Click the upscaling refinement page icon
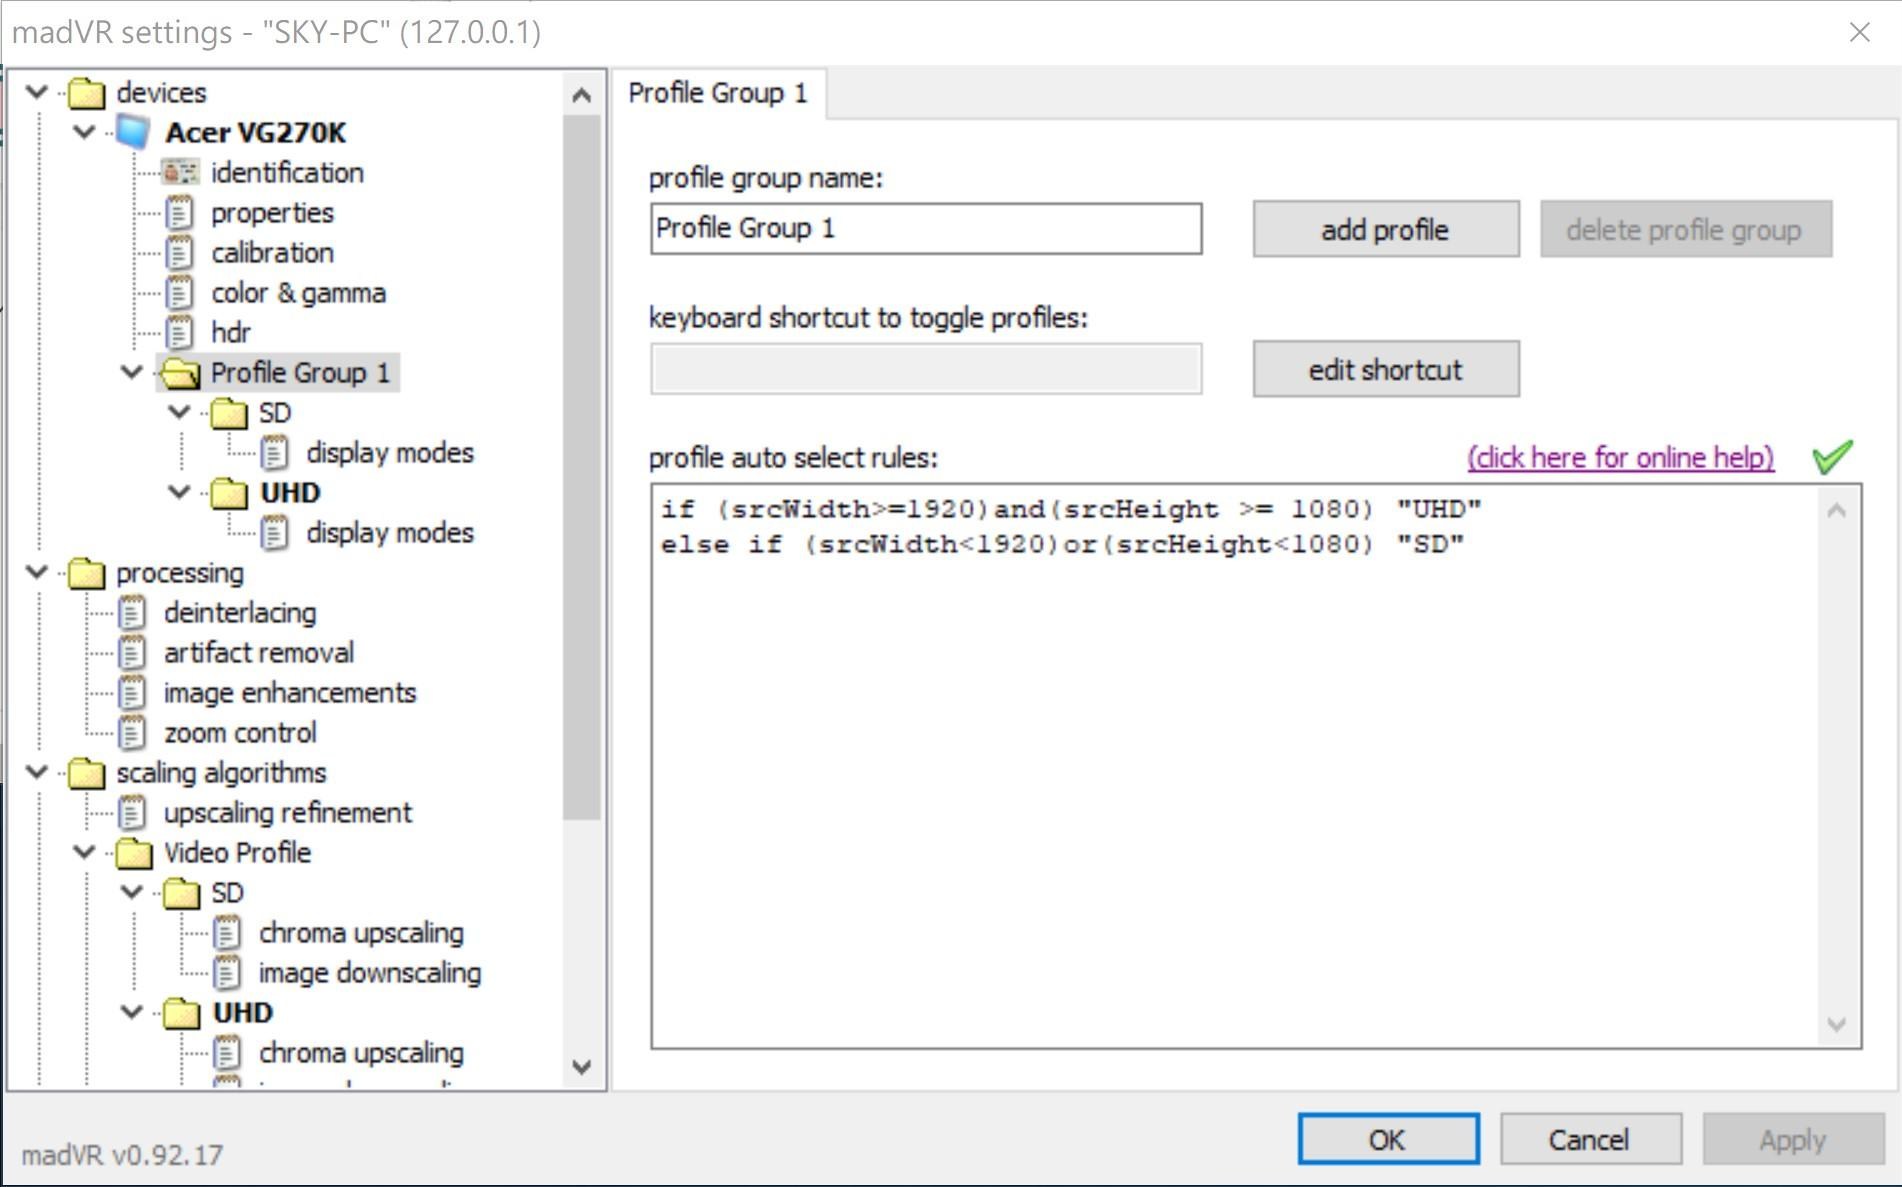Screen dimensions: 1902x1187 [x=133, y=812]
